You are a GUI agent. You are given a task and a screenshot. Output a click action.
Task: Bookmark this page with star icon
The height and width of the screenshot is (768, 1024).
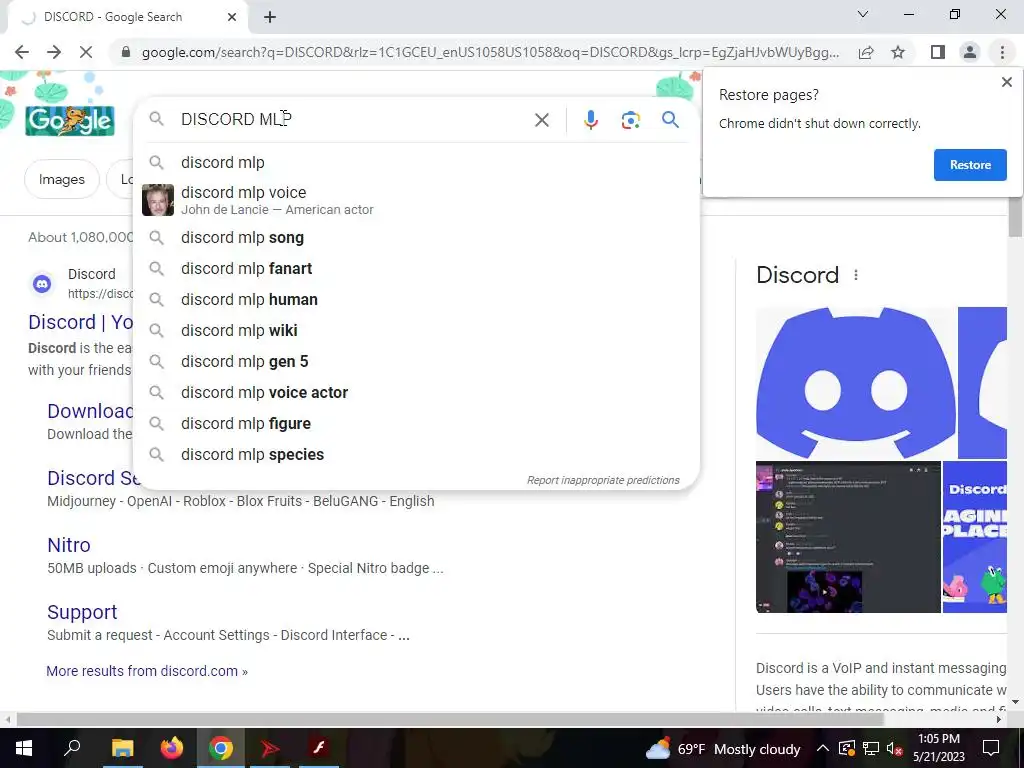point(898,52)
